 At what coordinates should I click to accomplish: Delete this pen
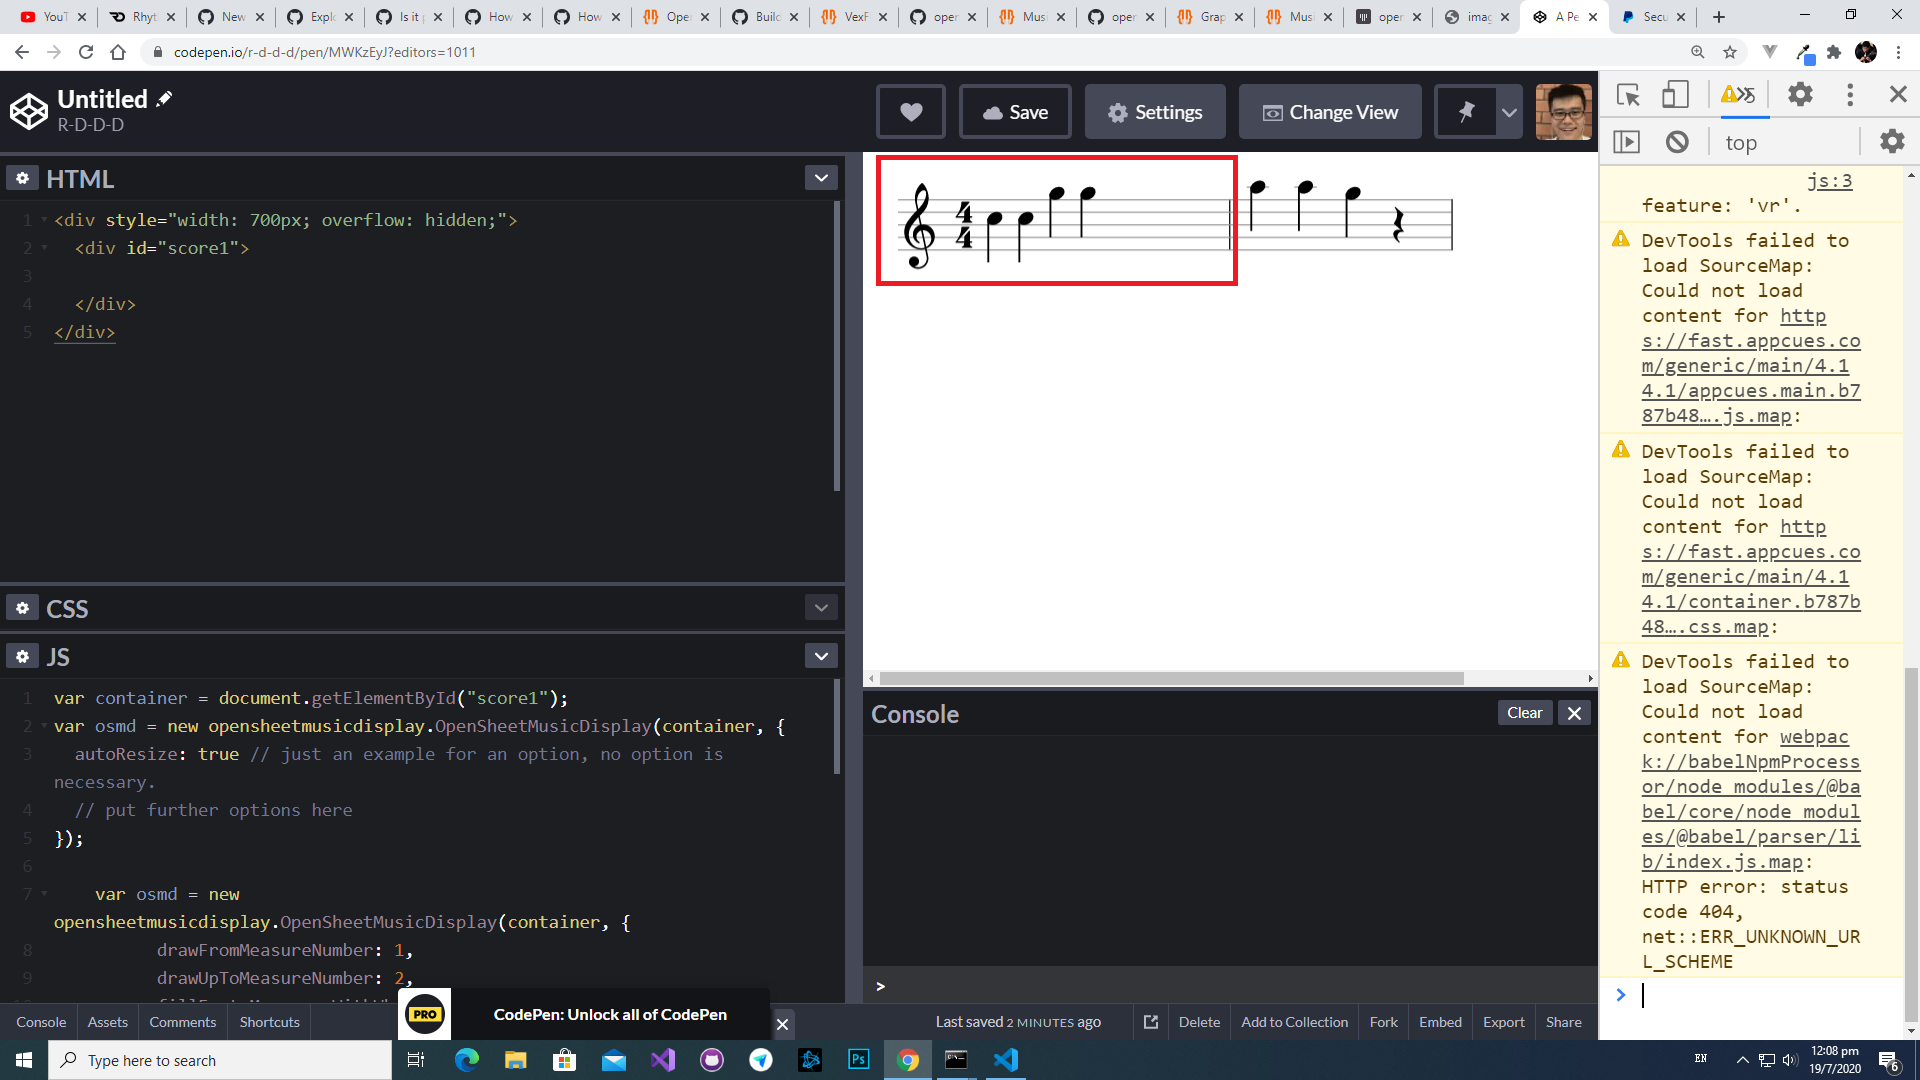click(x=1199, y=1022)
